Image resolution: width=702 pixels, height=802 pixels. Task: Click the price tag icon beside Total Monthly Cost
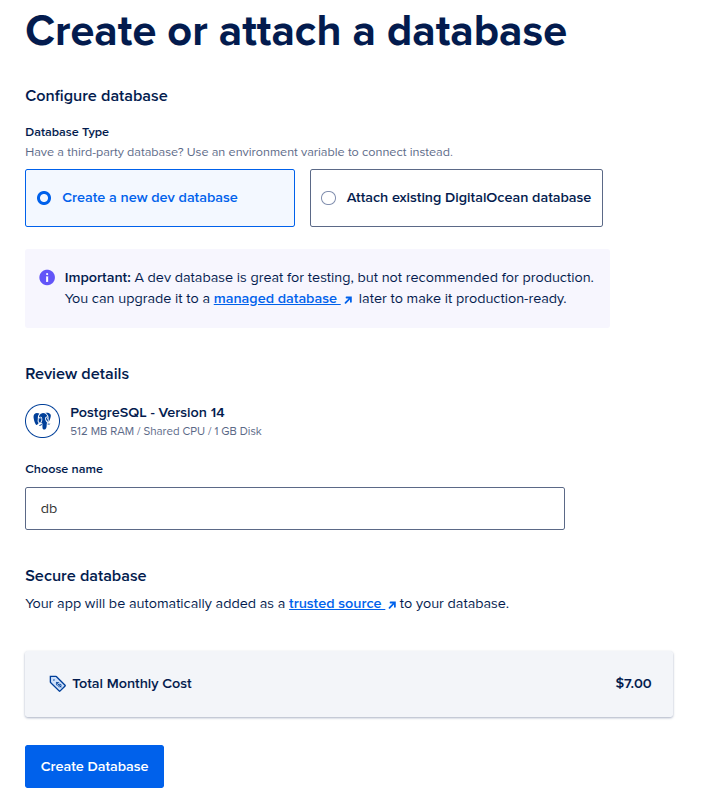click(57, 684)
